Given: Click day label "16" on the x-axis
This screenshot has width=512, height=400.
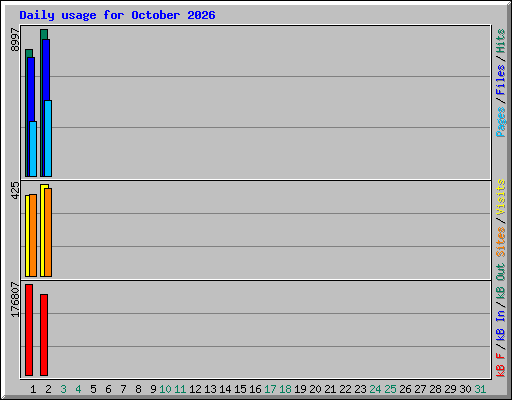Looking at the screenshot, I should coord(255,389).
